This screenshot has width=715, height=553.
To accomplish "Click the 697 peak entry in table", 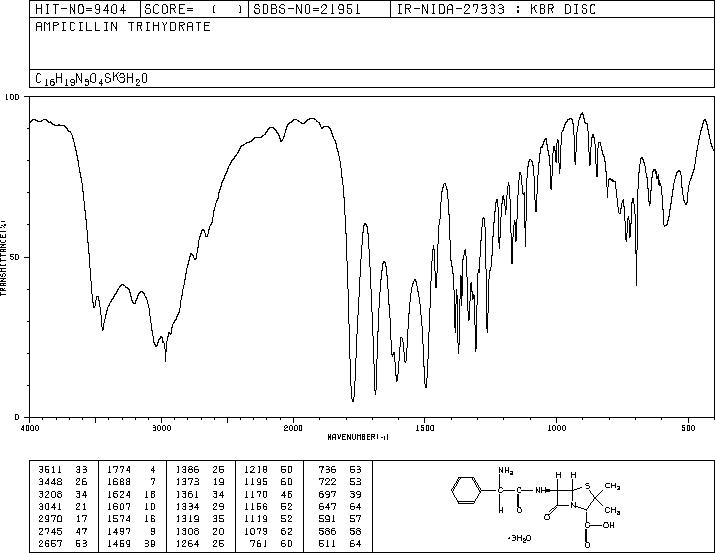I will [x=341, y=494].
